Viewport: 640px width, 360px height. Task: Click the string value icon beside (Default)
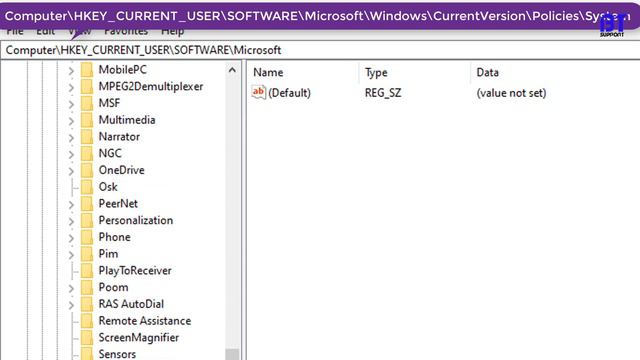[x=259, y=92]
